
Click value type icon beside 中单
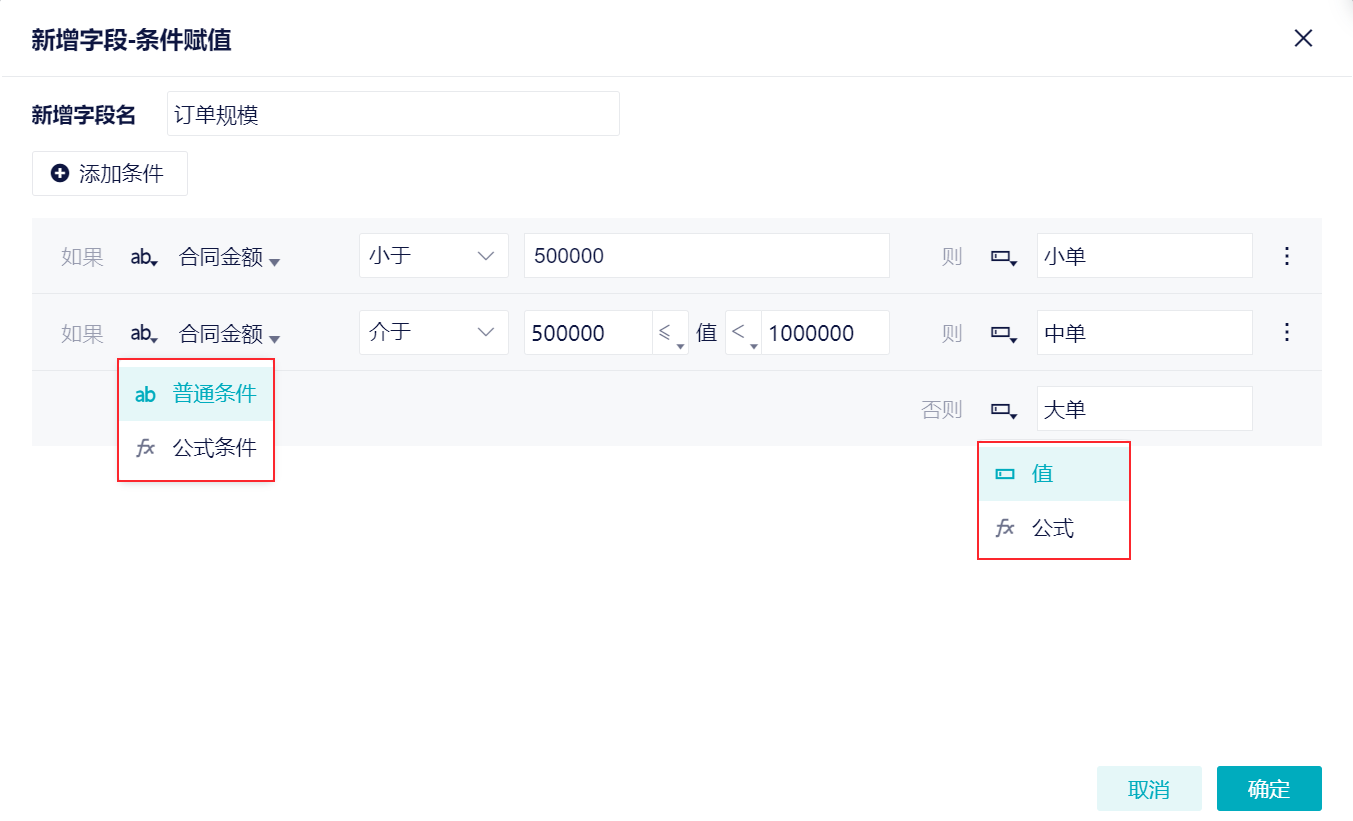[1003, 333]
